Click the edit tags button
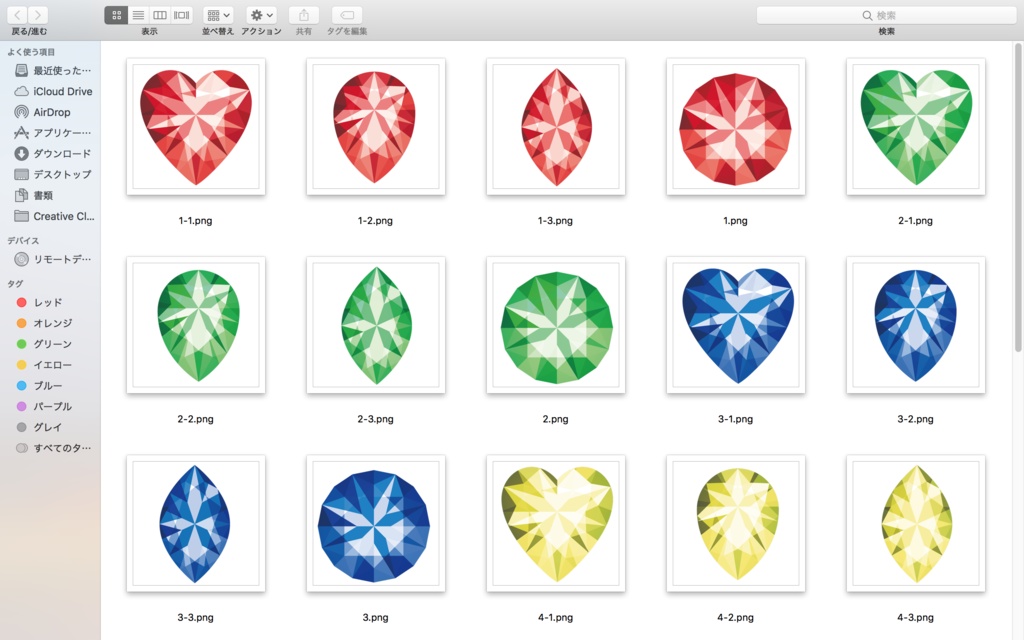The height and width of the screenshot is (640, 1024). coord(347,15)
